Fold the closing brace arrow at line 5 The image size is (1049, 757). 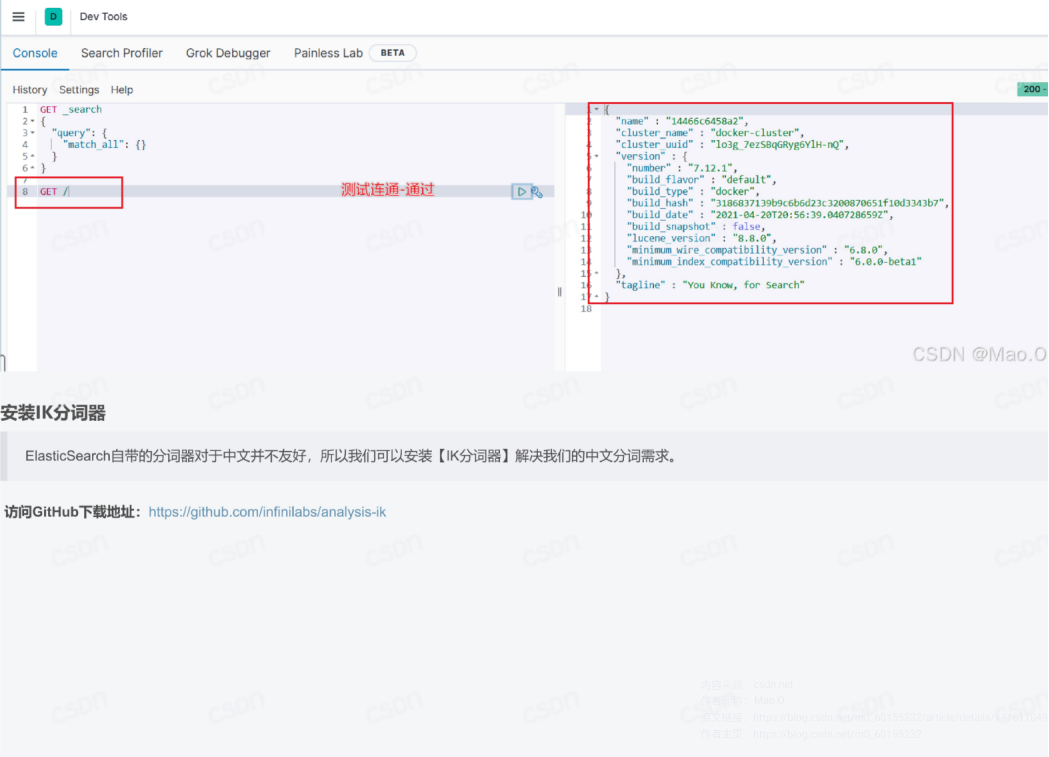tap(33, 156)
